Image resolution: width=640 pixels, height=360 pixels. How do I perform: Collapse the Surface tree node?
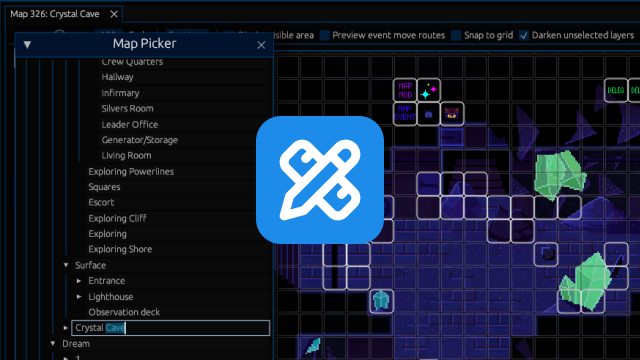tap(66, 265)
